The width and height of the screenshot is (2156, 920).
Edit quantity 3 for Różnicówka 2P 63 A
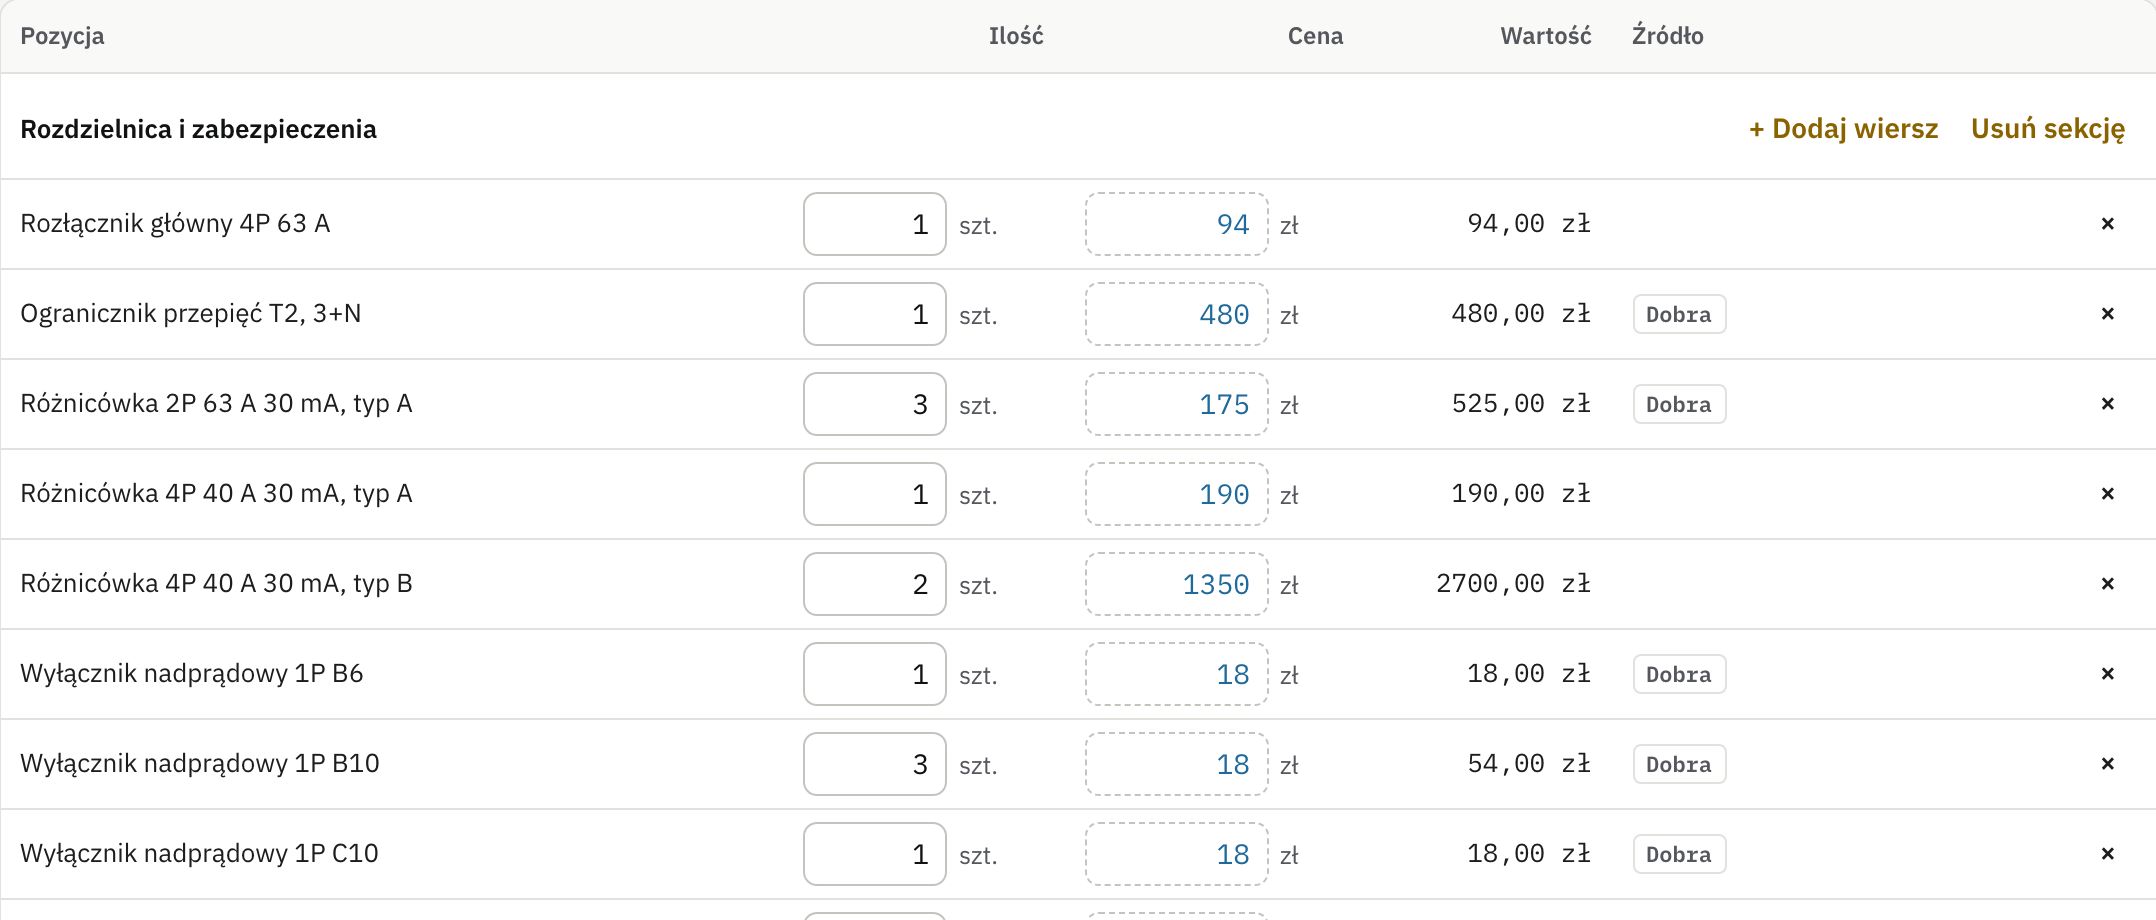[x=875, y=404]
